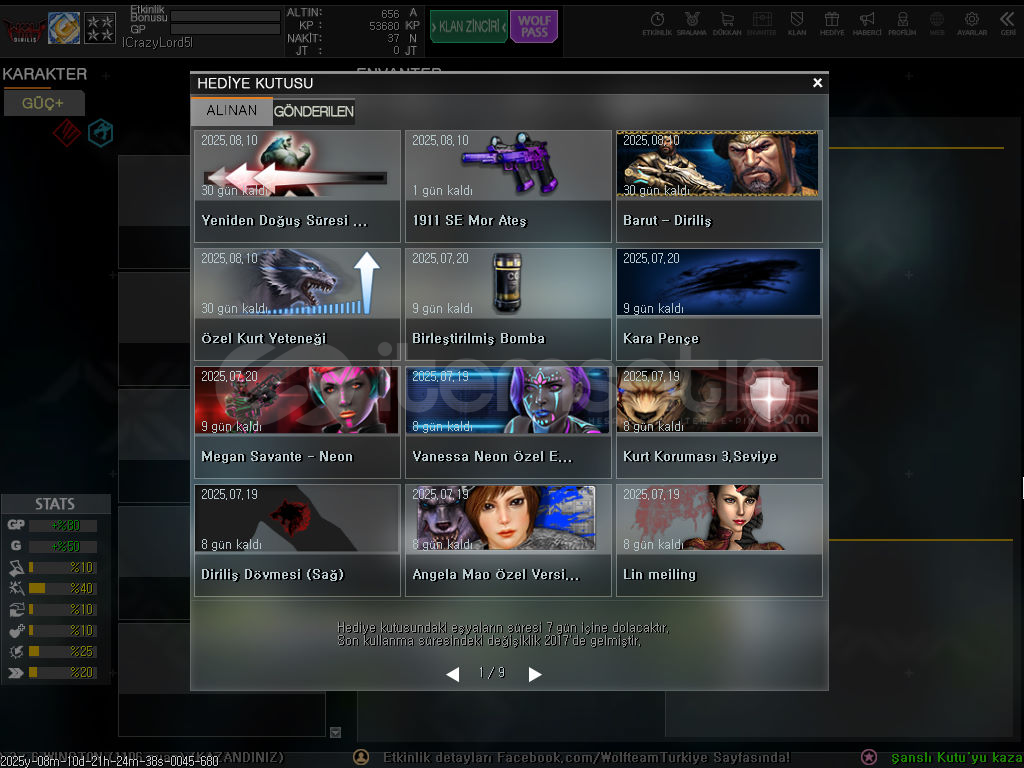Viewport: 1024px width, 768px height.
Task: Select the Diriliş Dövmesi (Sağ) gift
Action: click(297, 540)
